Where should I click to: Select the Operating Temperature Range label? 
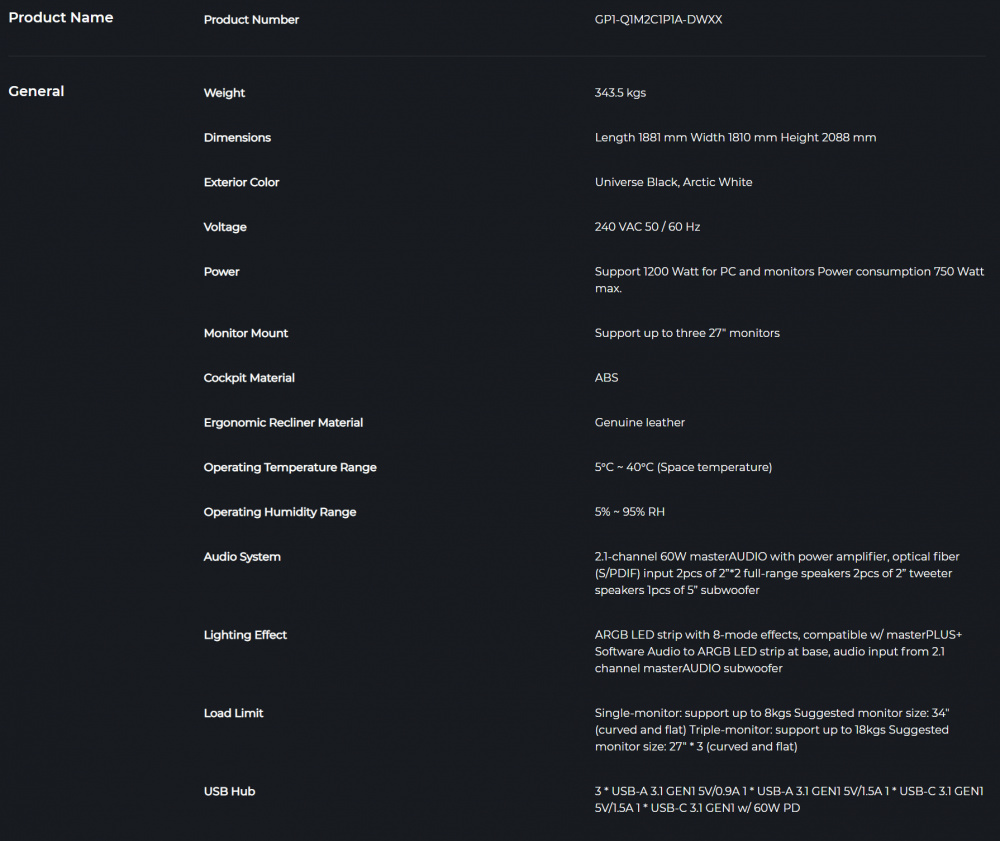point(290,467)
